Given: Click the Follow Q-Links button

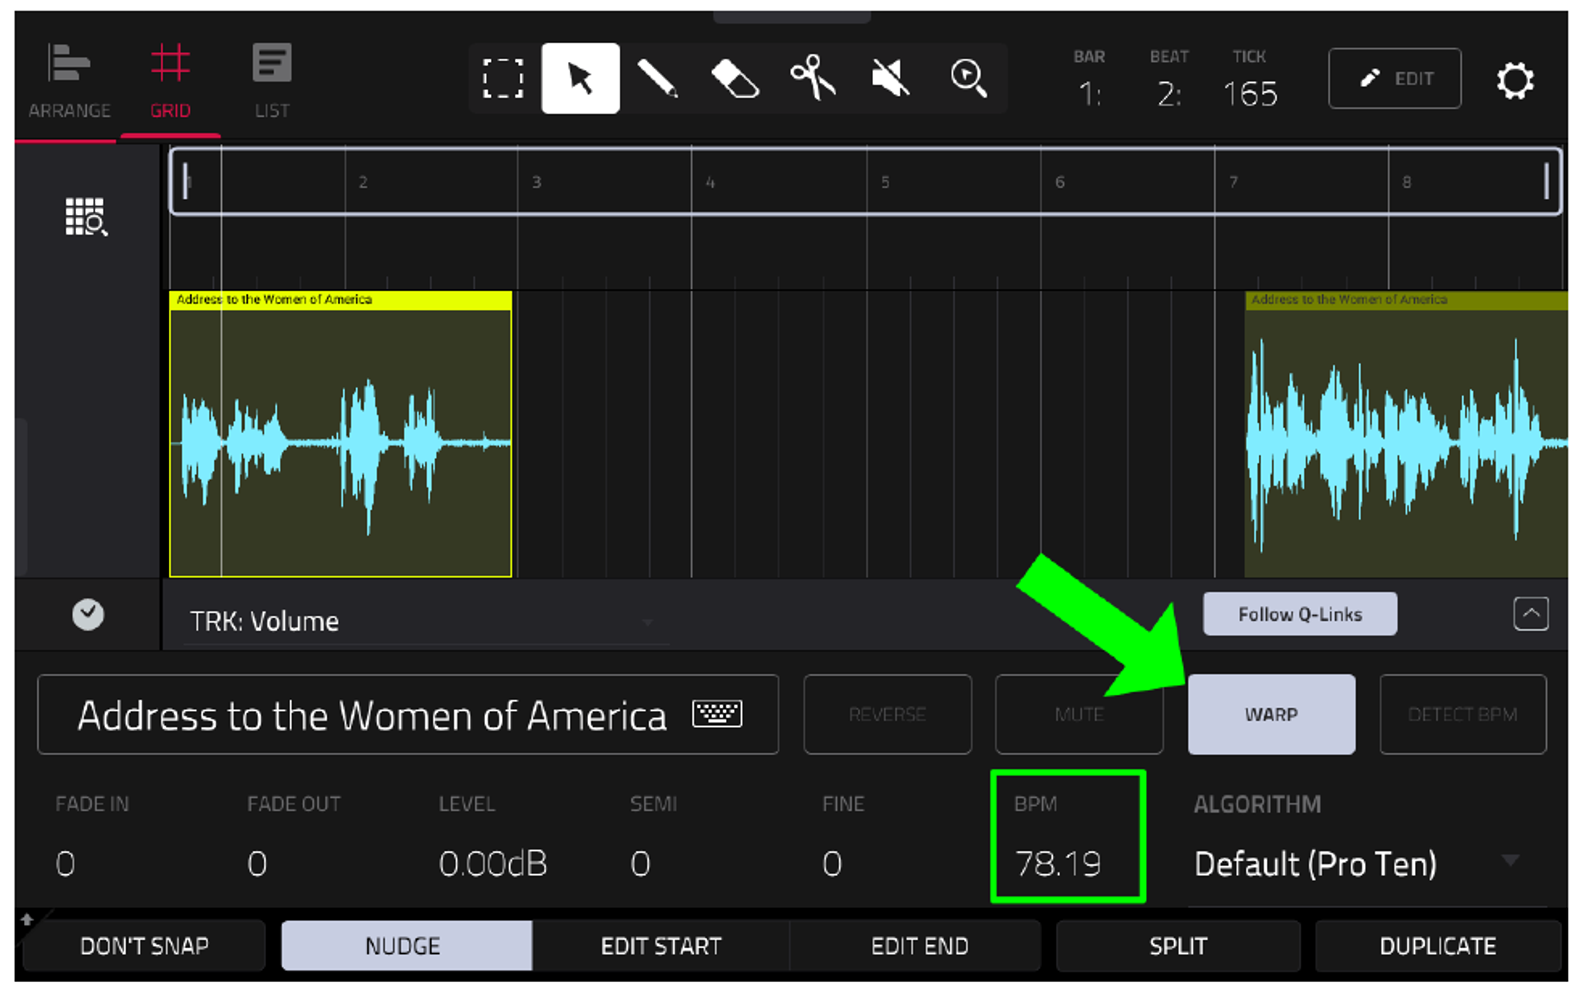Looking at the screenshot, I should pyautogui.click(x=1300, y=614).
